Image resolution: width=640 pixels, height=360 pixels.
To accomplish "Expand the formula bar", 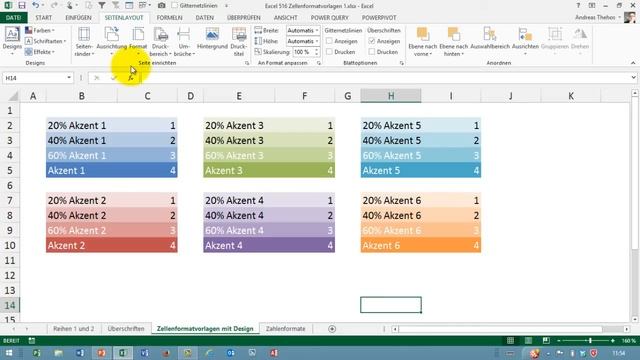I will pos(633,78).
